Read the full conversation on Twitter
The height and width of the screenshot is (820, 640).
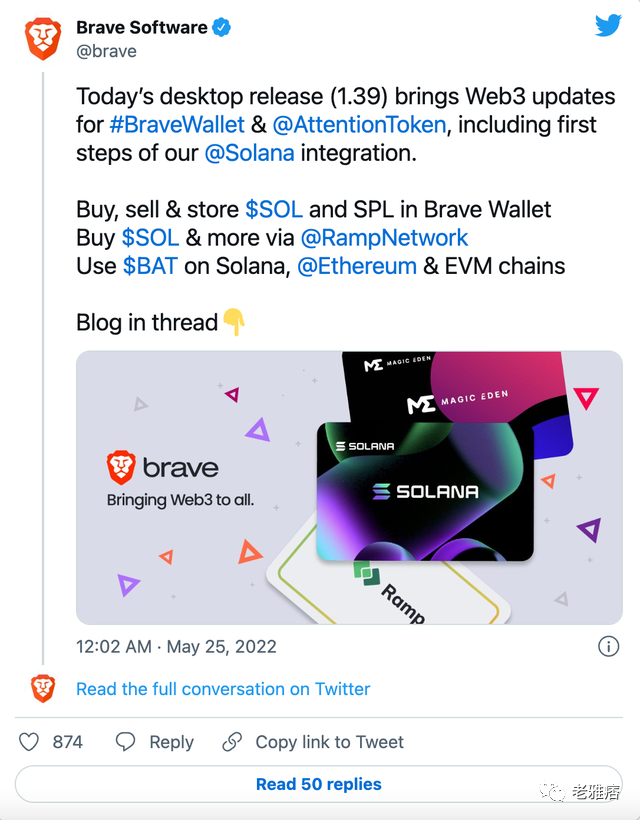[223, 689]
